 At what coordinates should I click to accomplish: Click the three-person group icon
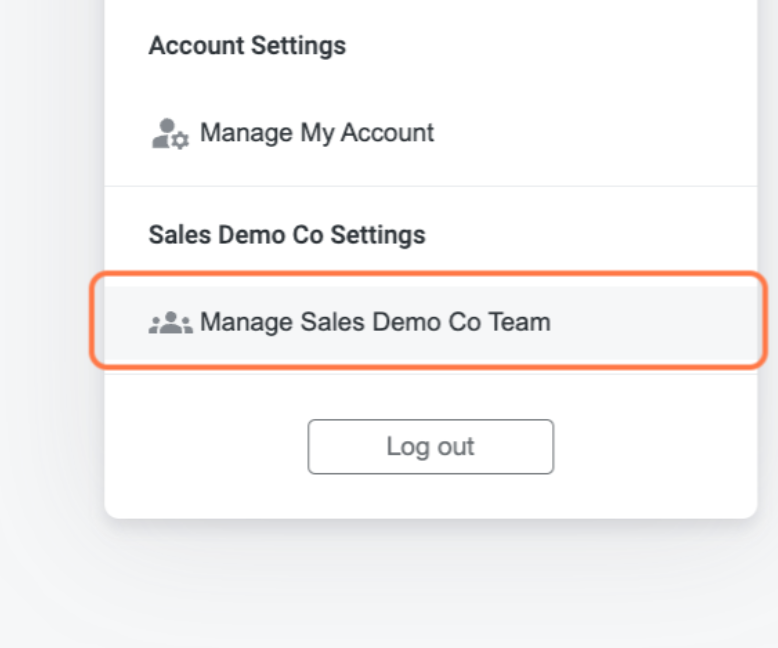click(170, 323)
